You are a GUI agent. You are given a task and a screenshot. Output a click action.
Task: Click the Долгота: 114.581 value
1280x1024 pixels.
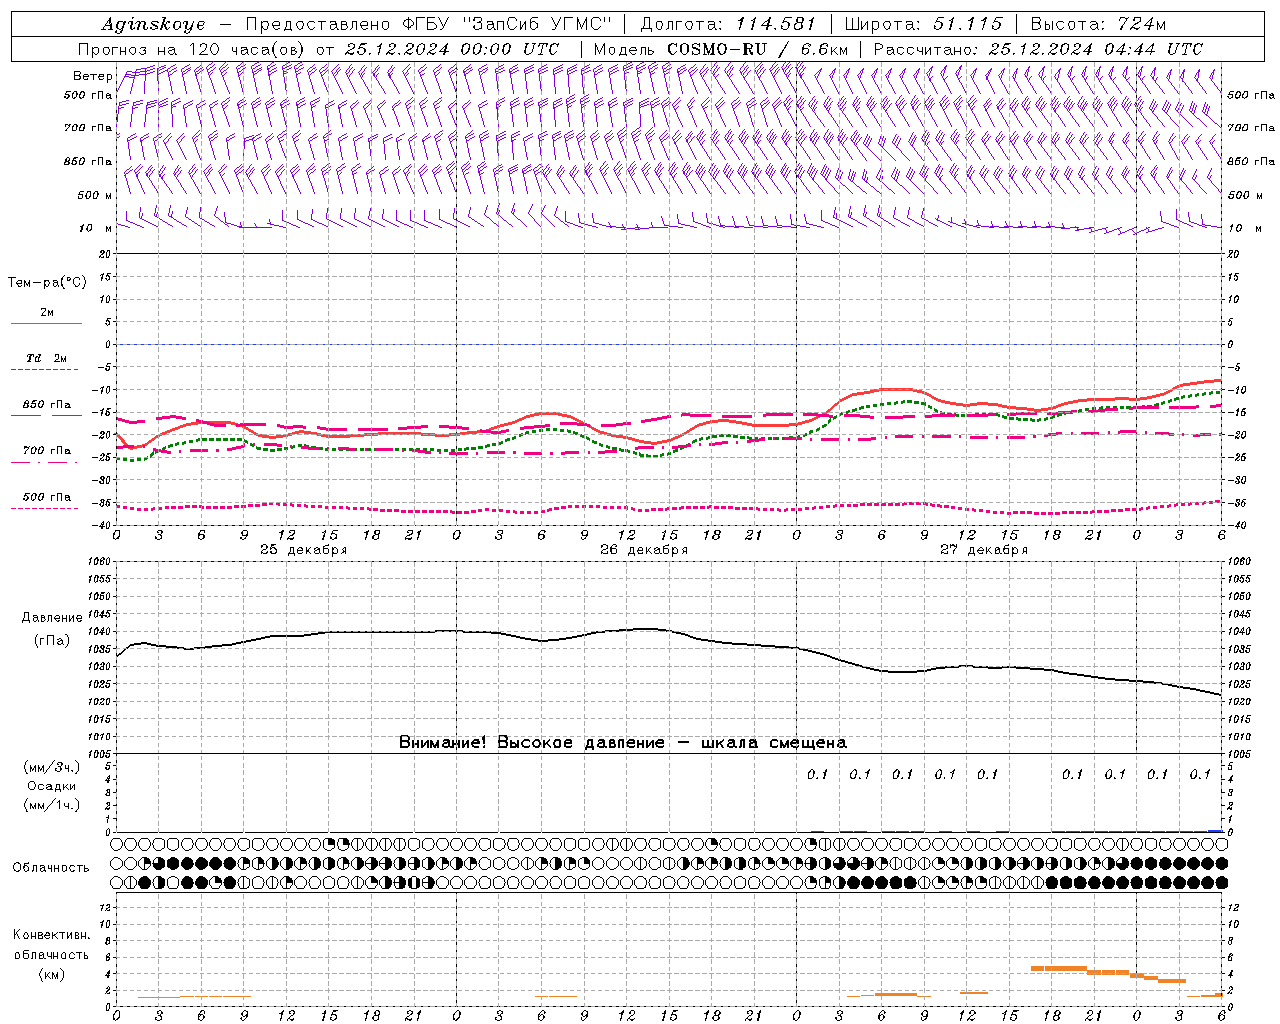click(x=728, y=24)
